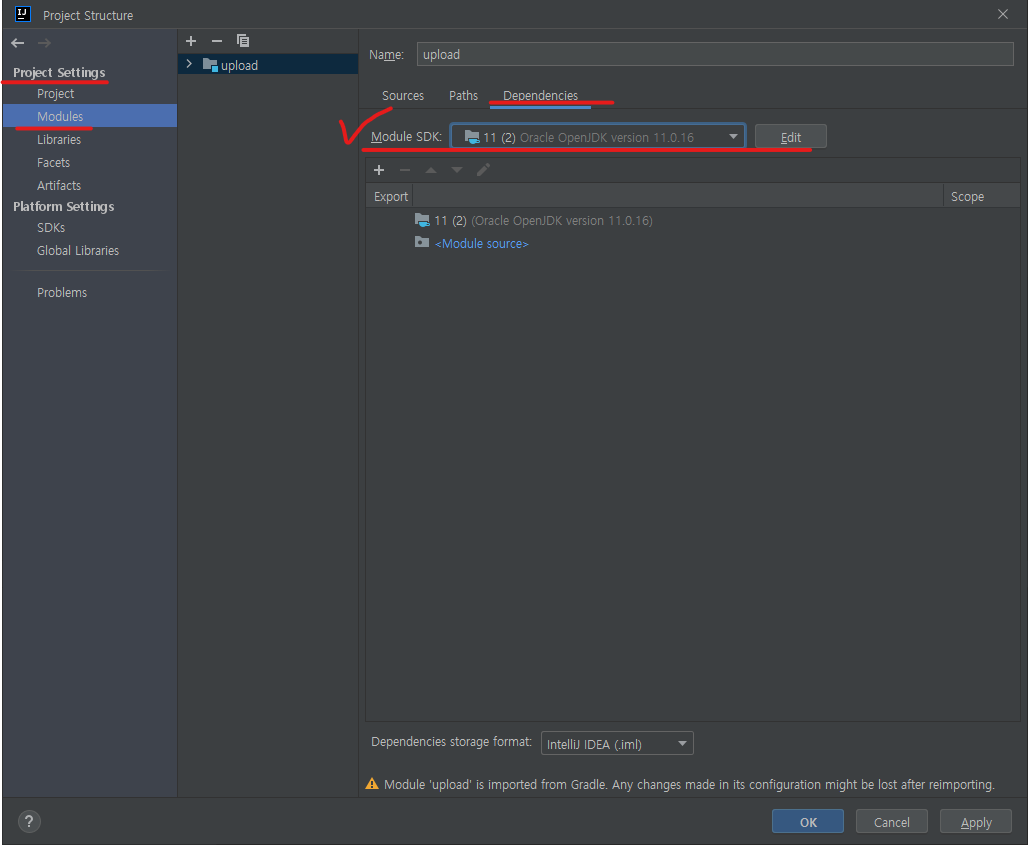The image size is (1028, 845).
Task: Expand the upload module tree node
Action: pos(189,64)
